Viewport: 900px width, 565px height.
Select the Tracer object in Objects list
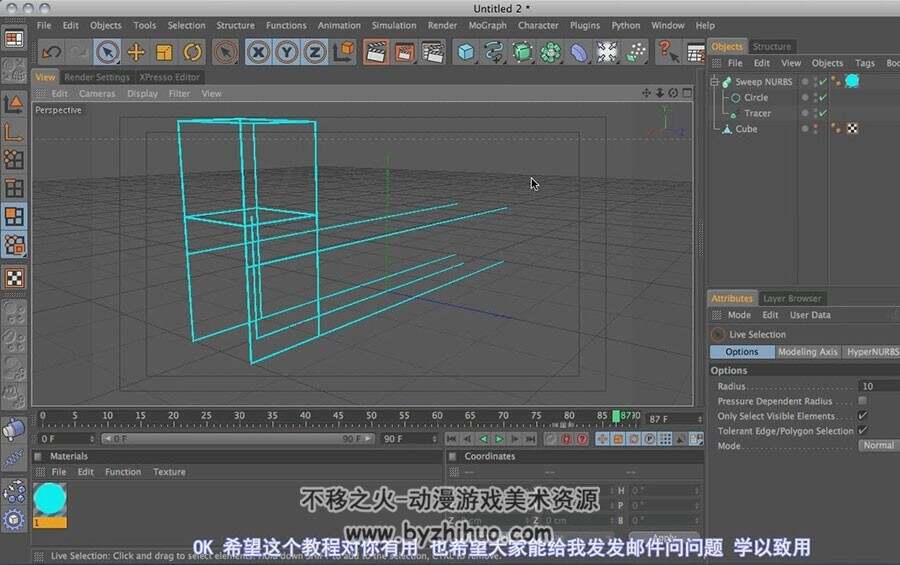[757, 114]
